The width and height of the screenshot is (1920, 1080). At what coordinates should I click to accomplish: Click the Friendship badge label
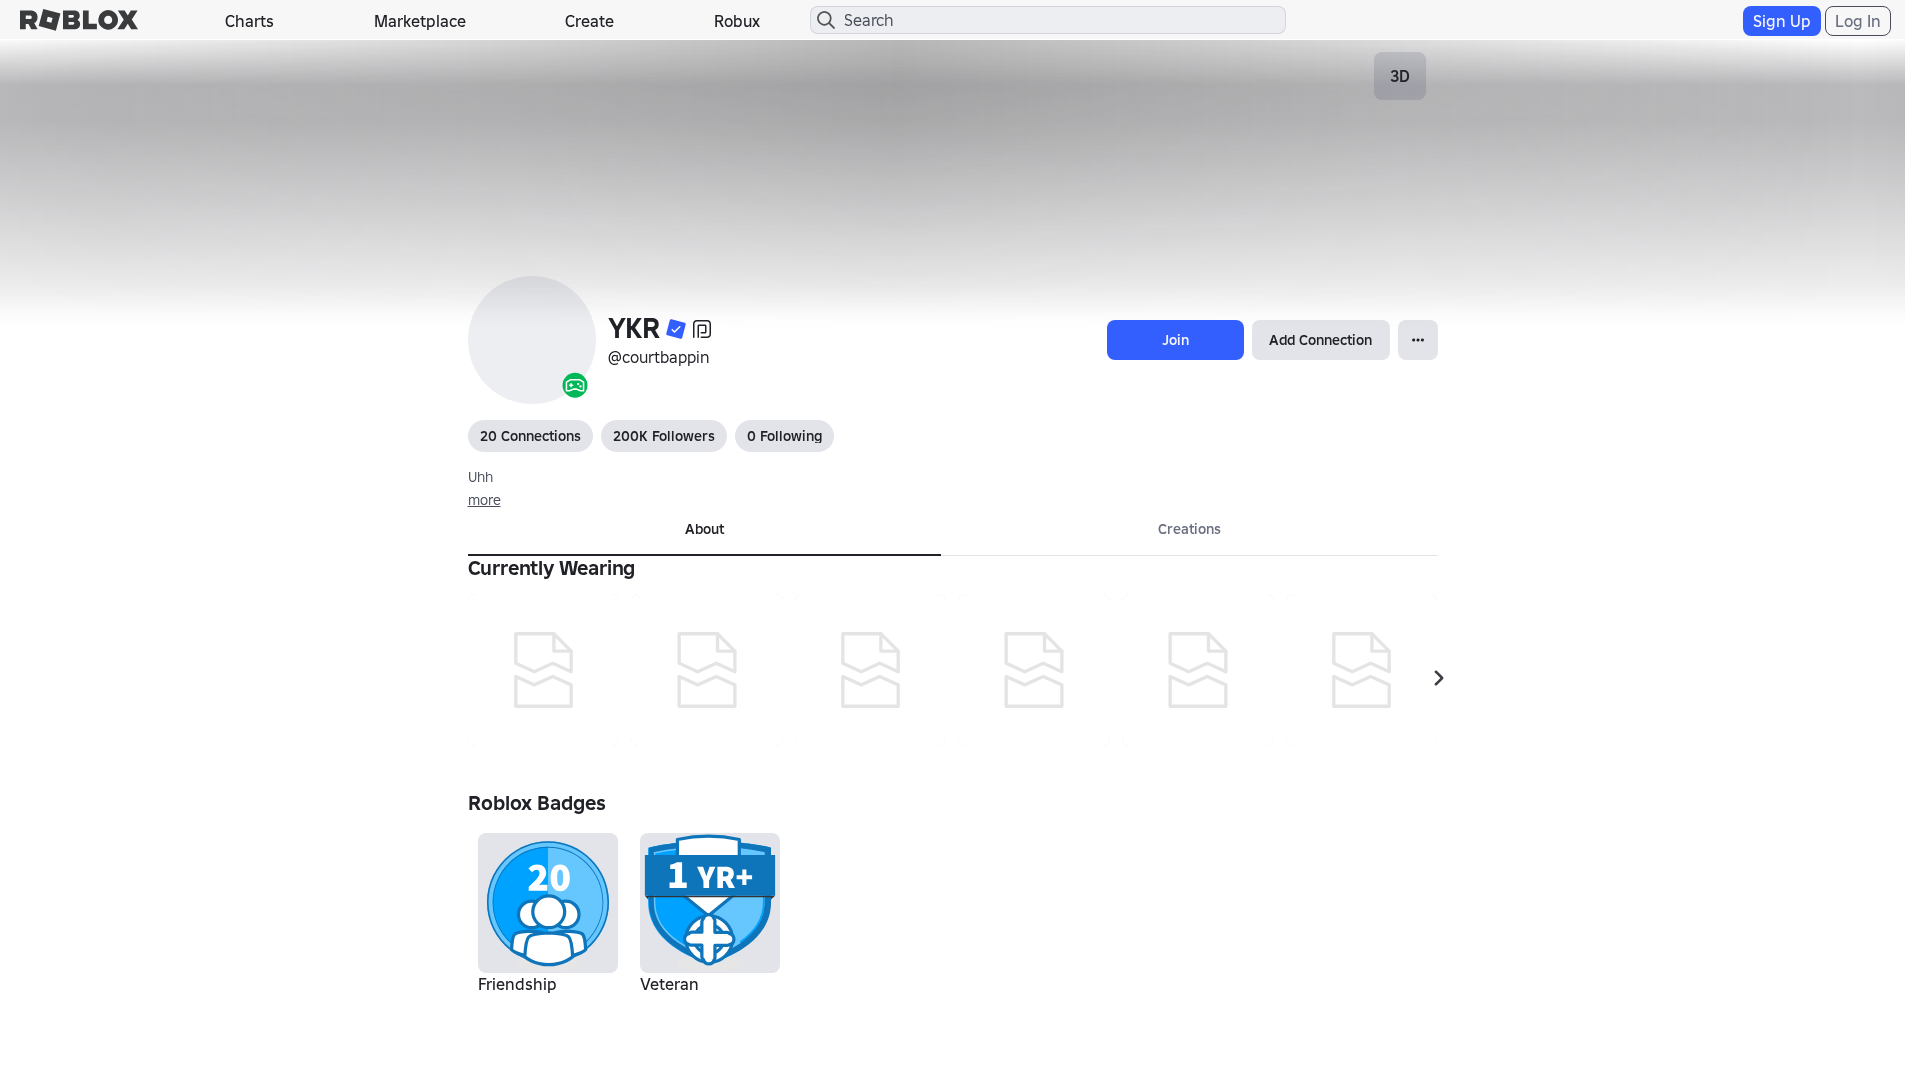(x=517, y=985)
